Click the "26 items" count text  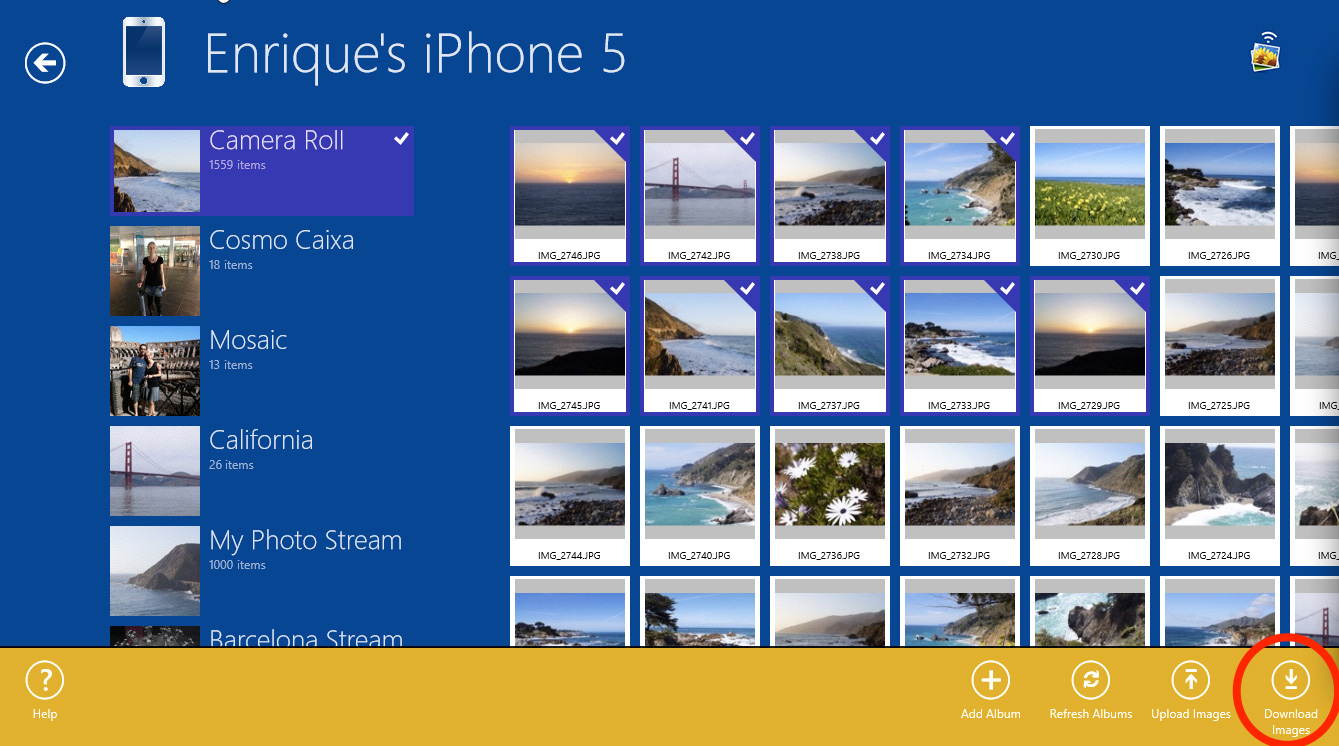(x=231, y=465)
